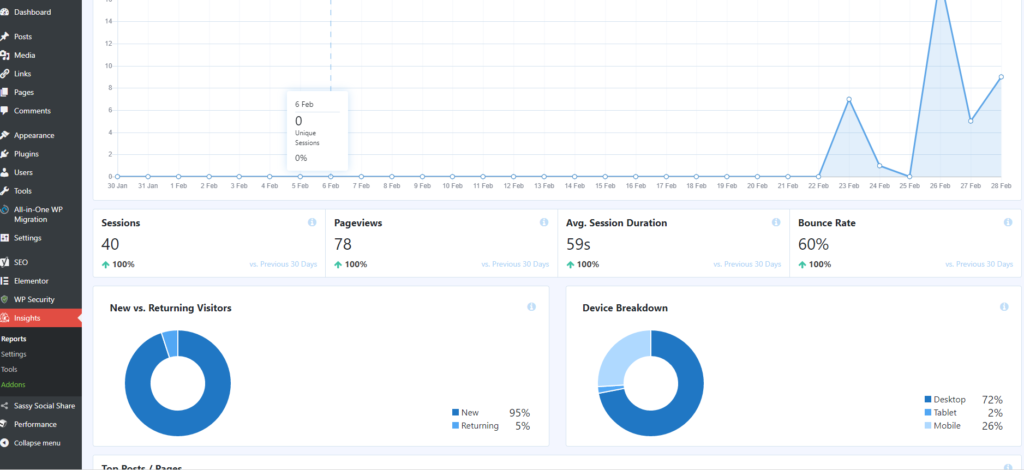Click the Desktop 72% legend entry

[963, 400]
